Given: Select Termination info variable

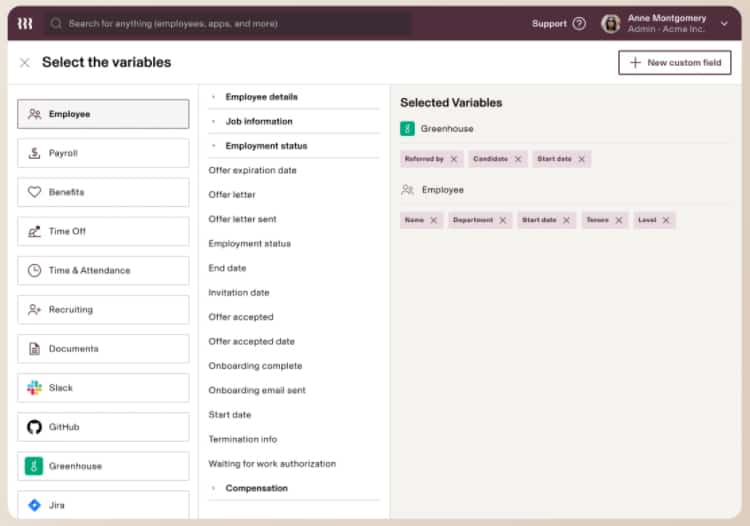Looking at the screenshot, I should click(x=243, y=439).
